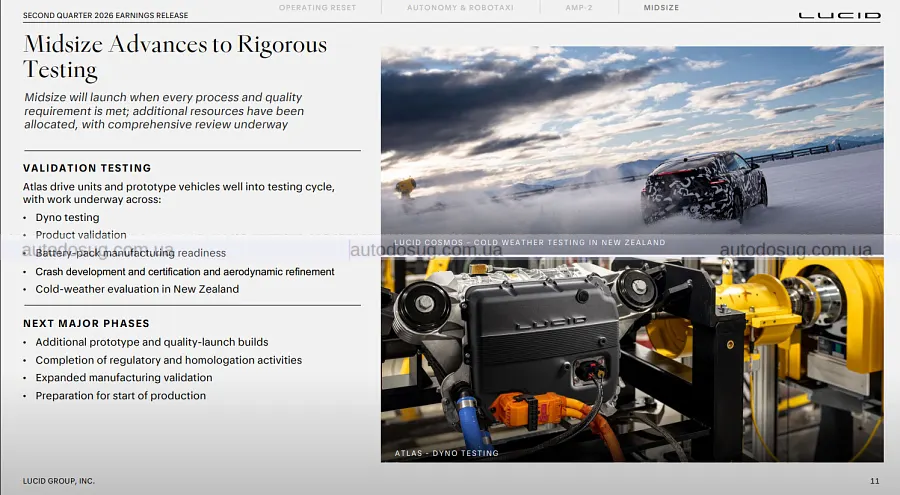900x495 pixels.
Task: Select the Operating Reset section tab
Action: tap(317, 7)
